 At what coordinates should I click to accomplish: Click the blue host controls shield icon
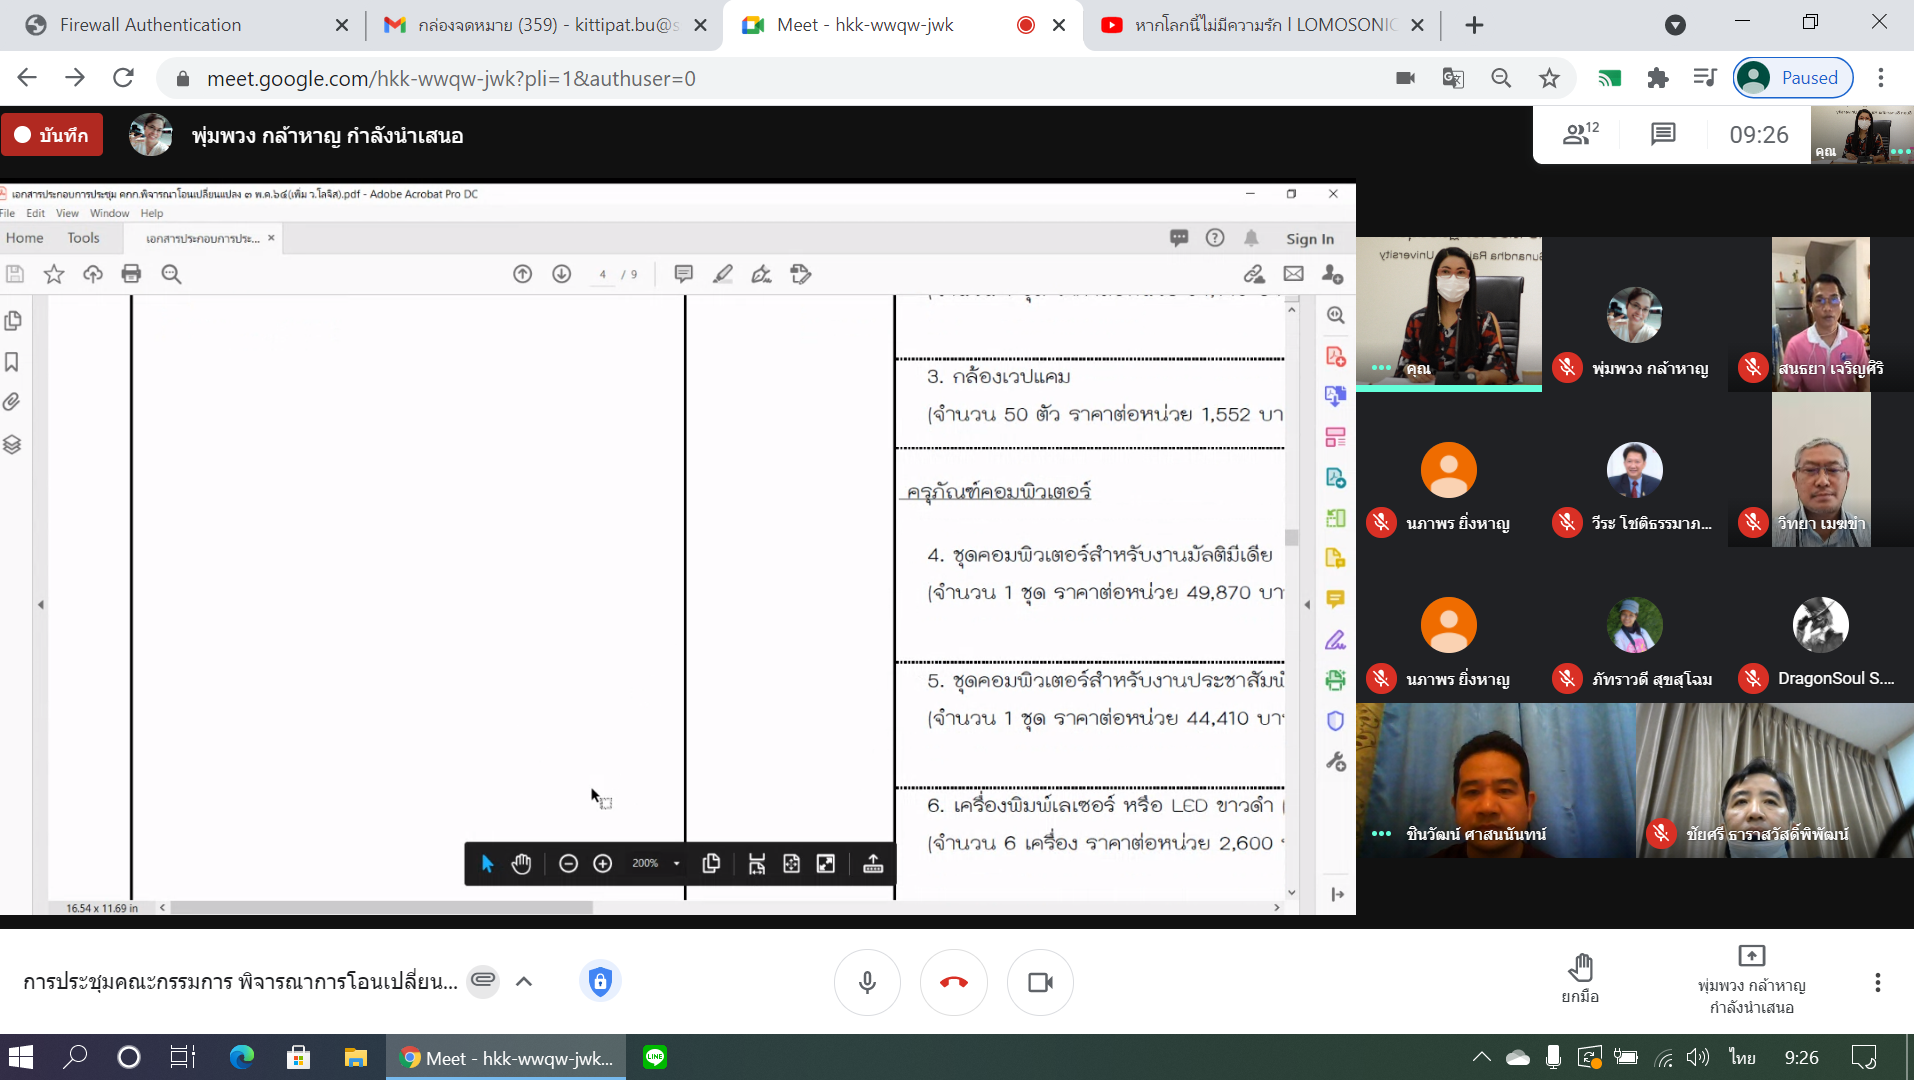600,981
